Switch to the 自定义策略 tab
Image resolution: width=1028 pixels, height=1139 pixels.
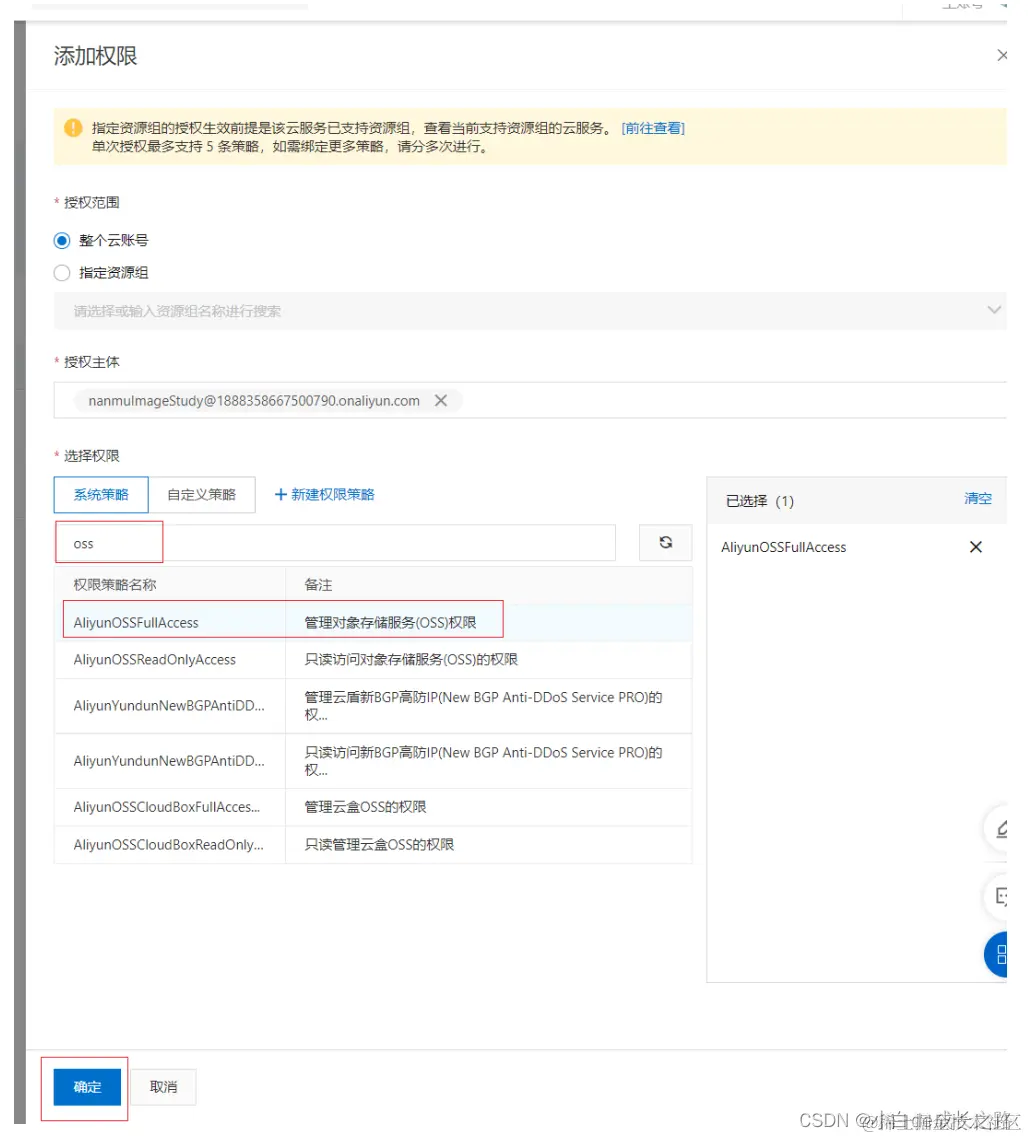(203, 494)
